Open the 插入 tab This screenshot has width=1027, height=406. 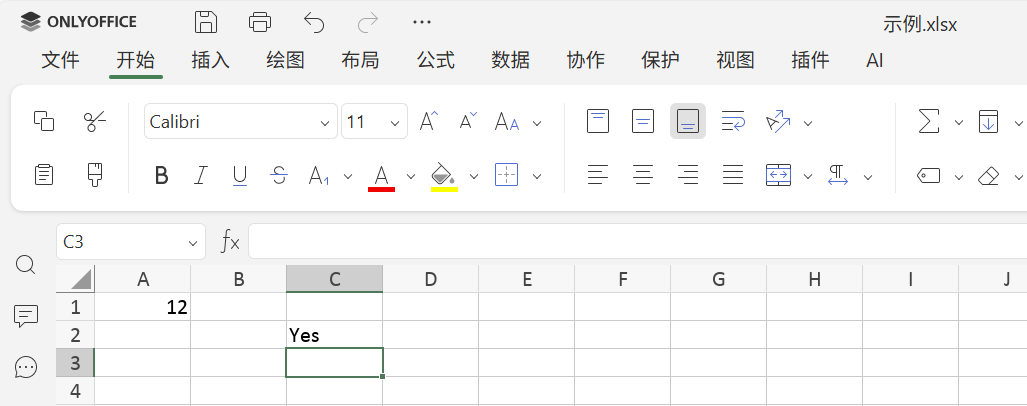[211, 60]
